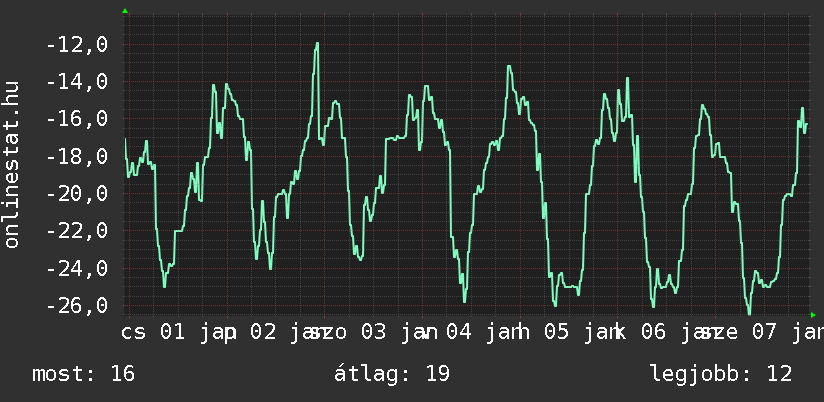
Task: Select the 'átlag: 19' average value
Action: pyautogui.click(x=392, y=374)
